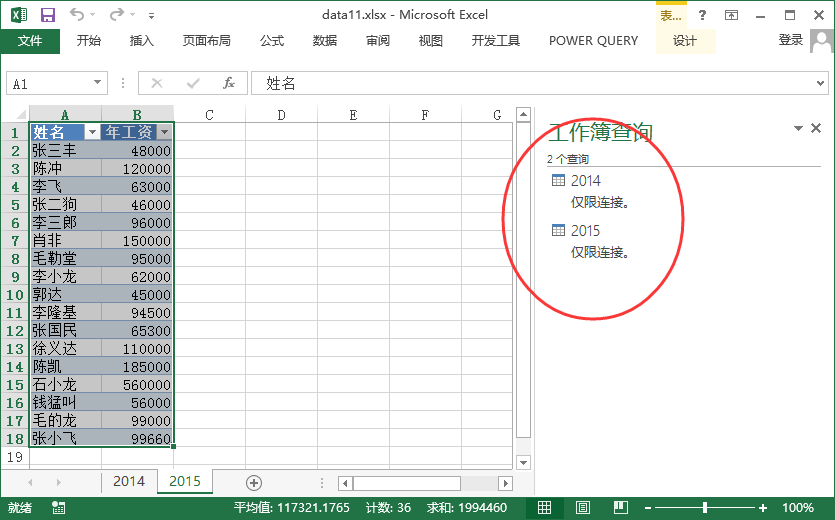Switch to the 开始 ribbon tab
This screenshot has height=520, width=835.
[x=88, y=40]
